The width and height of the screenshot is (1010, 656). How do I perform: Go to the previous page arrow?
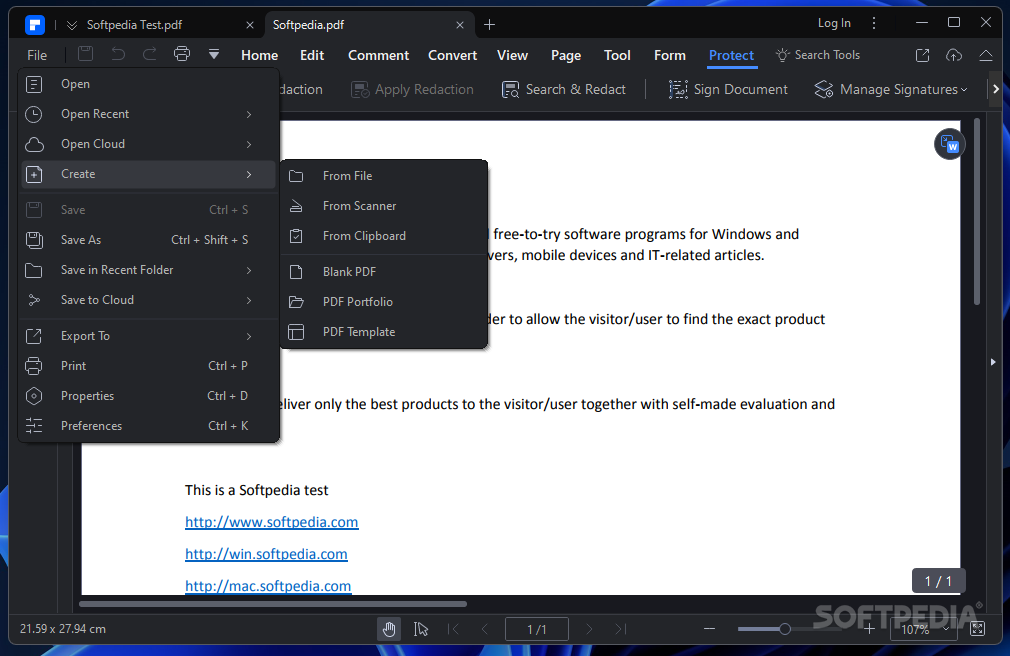485,629
